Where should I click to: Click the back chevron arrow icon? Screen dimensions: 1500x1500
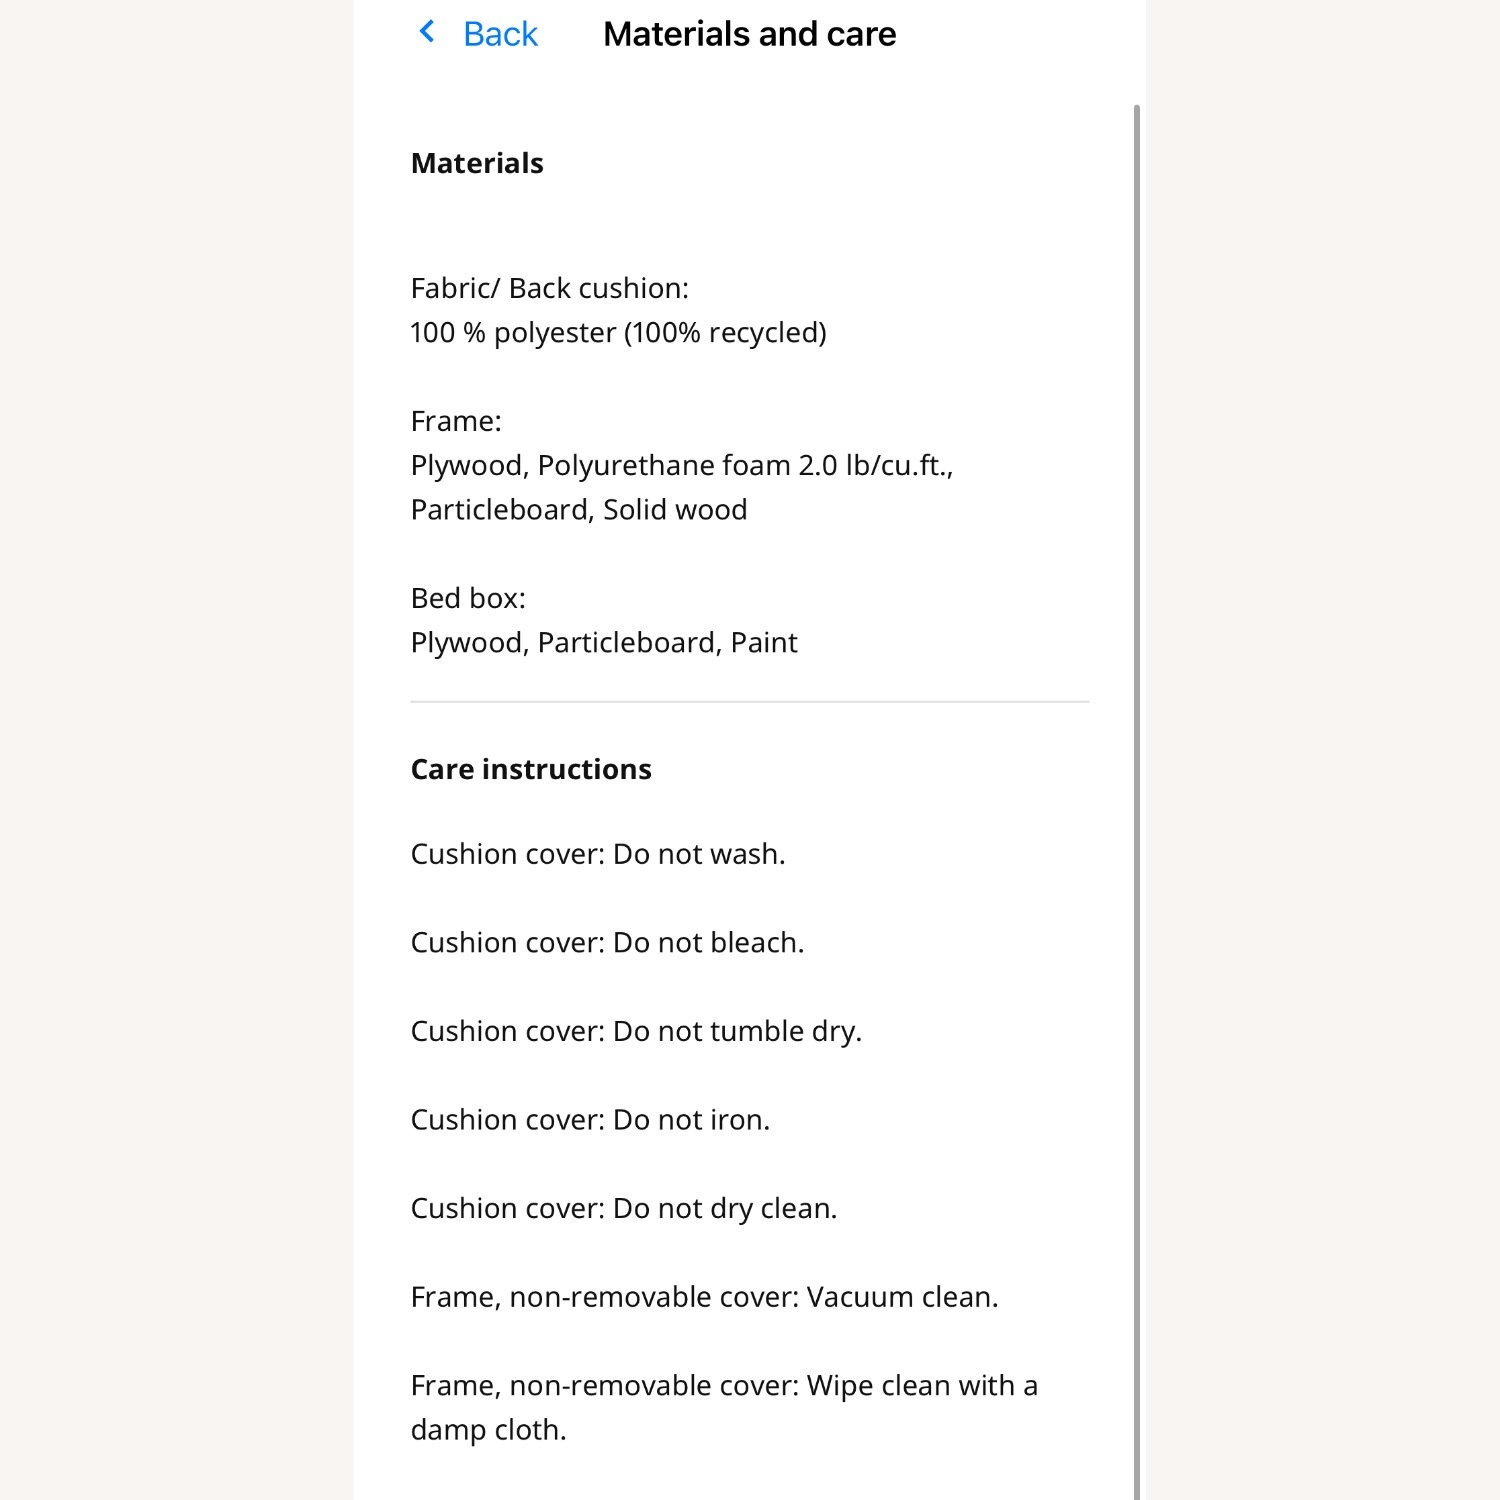pyautogui.click(x=427, y=32)
